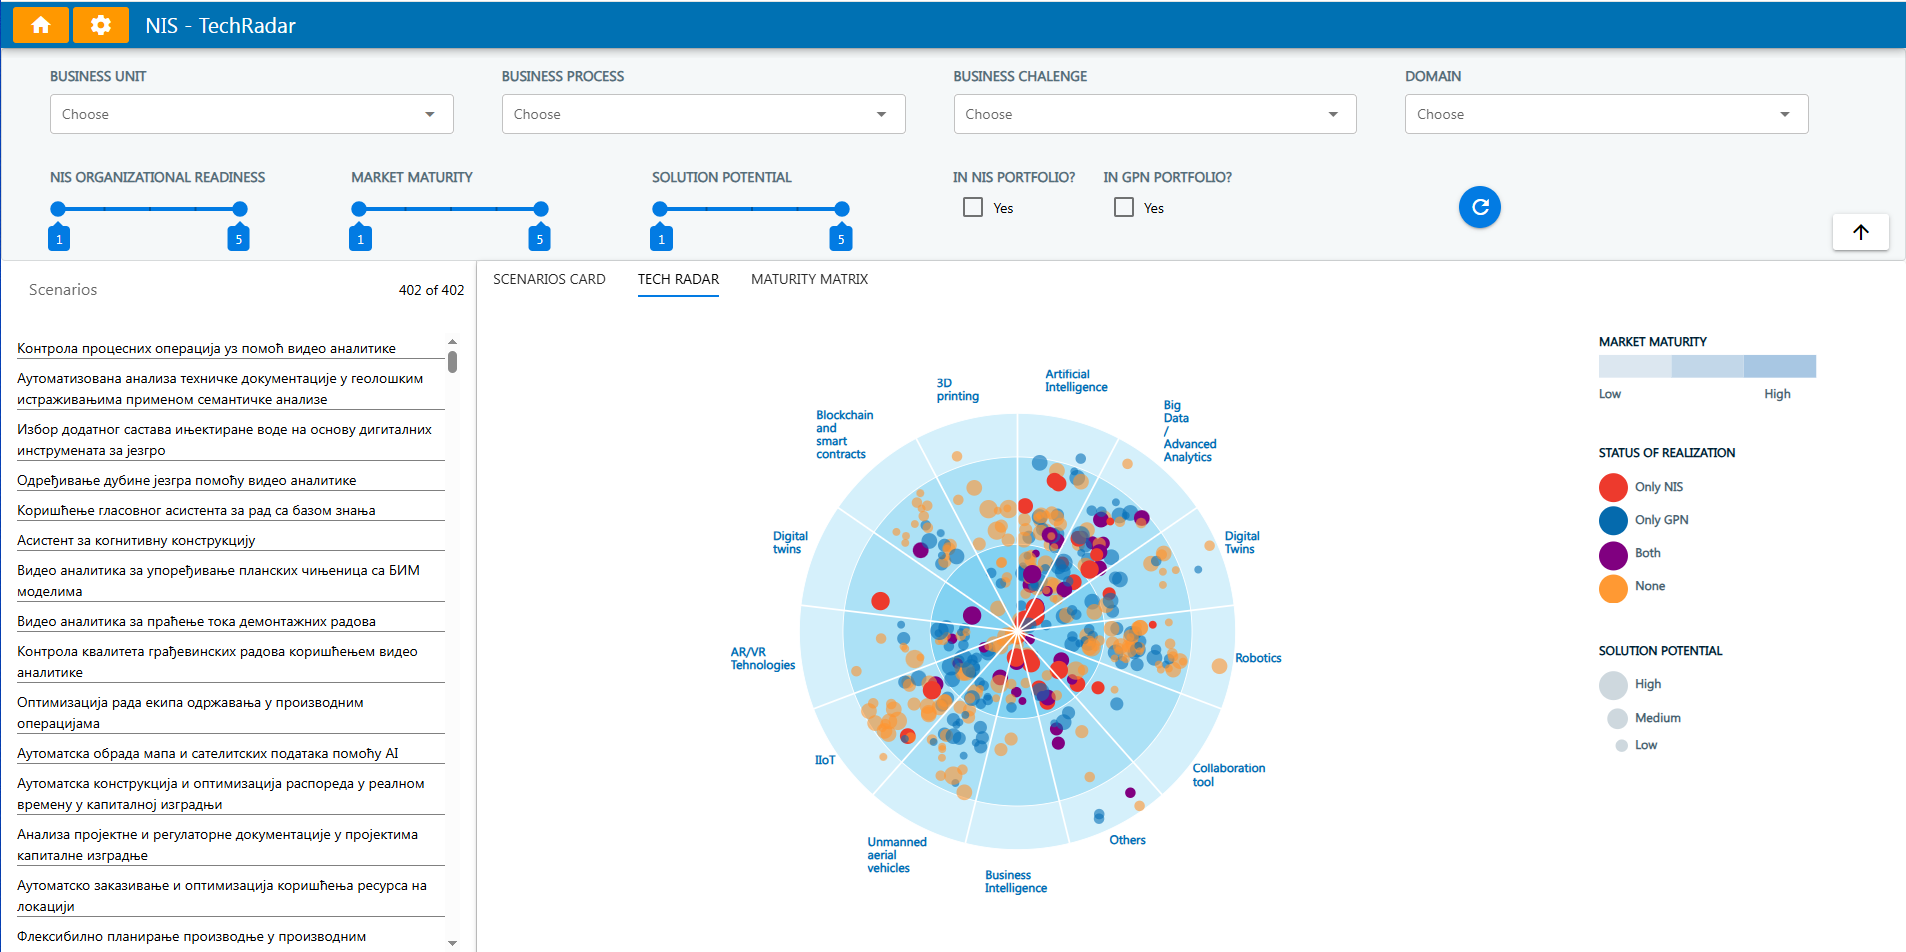Image resolution: width=1906 pixels, height=952 pixels.
Task: Click High solution potential legend circle
Action: click(x=1613, y=685)
